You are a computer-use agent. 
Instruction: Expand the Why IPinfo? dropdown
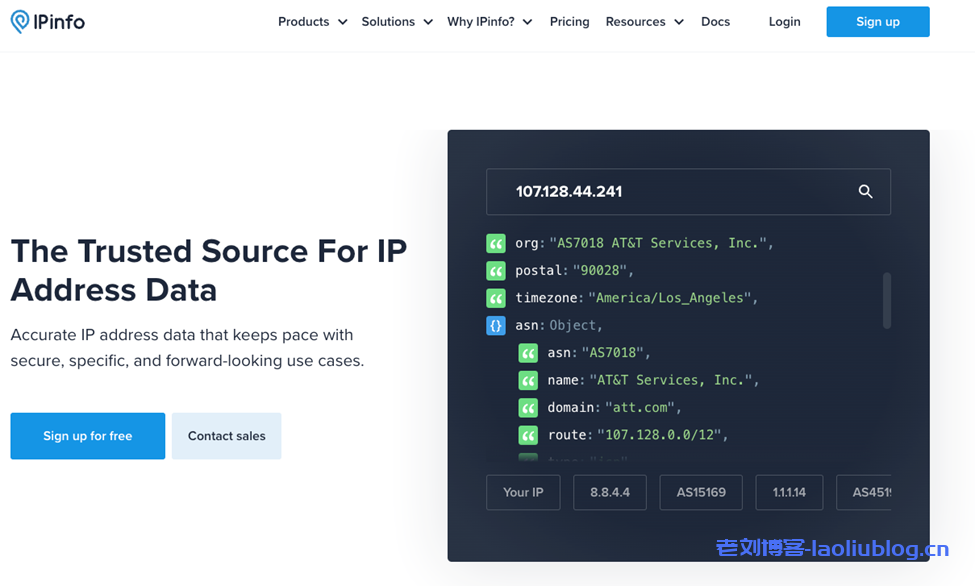[x=489, y=22]
